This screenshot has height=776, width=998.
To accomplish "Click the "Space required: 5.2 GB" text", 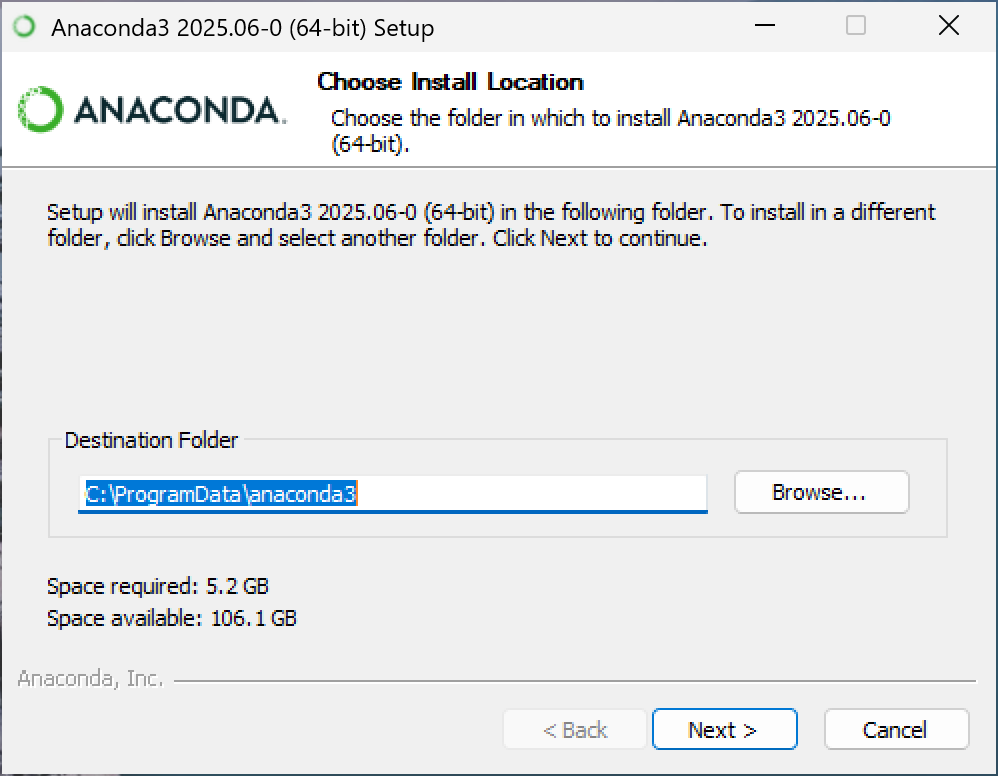I will (158, 586).
